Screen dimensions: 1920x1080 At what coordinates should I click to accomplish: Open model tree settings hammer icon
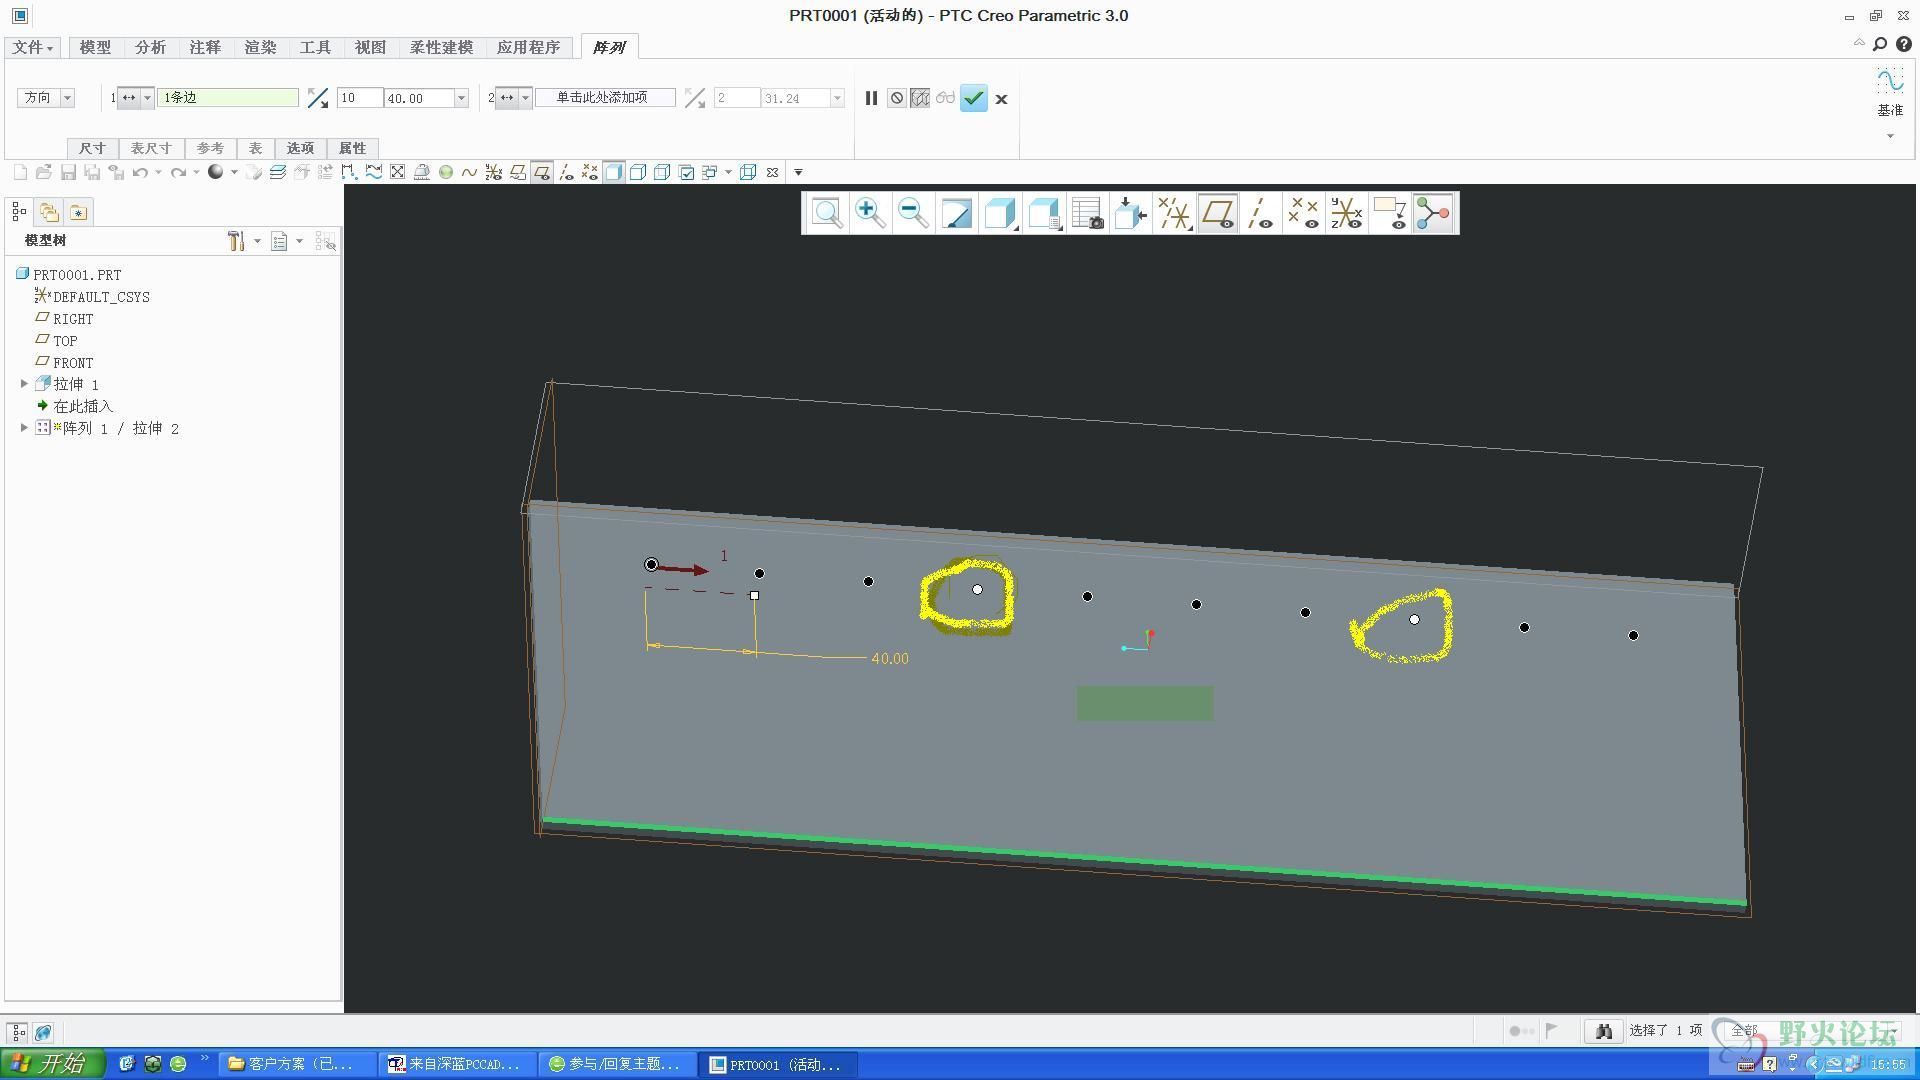coord(236,241)
